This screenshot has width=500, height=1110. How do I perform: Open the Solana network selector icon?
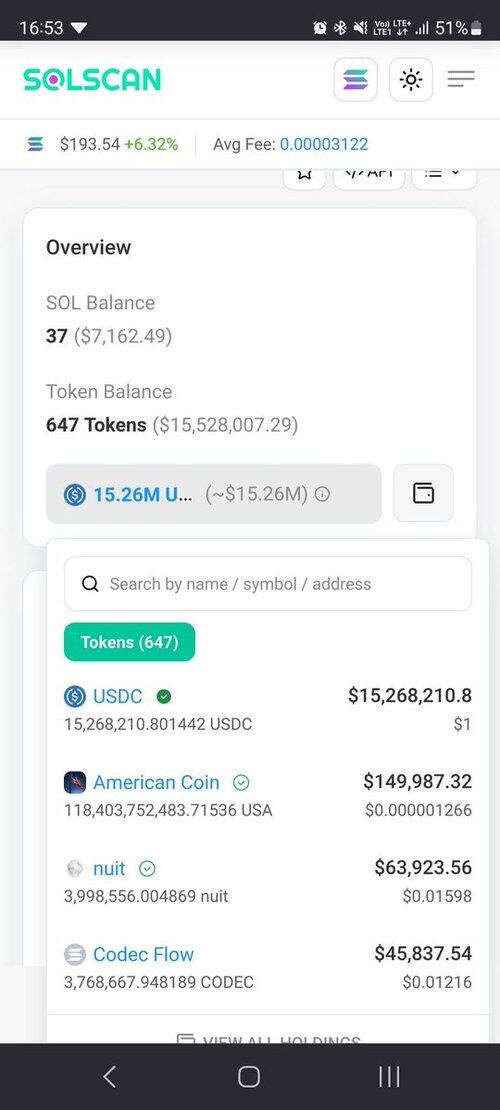click(x=356, y=79)
